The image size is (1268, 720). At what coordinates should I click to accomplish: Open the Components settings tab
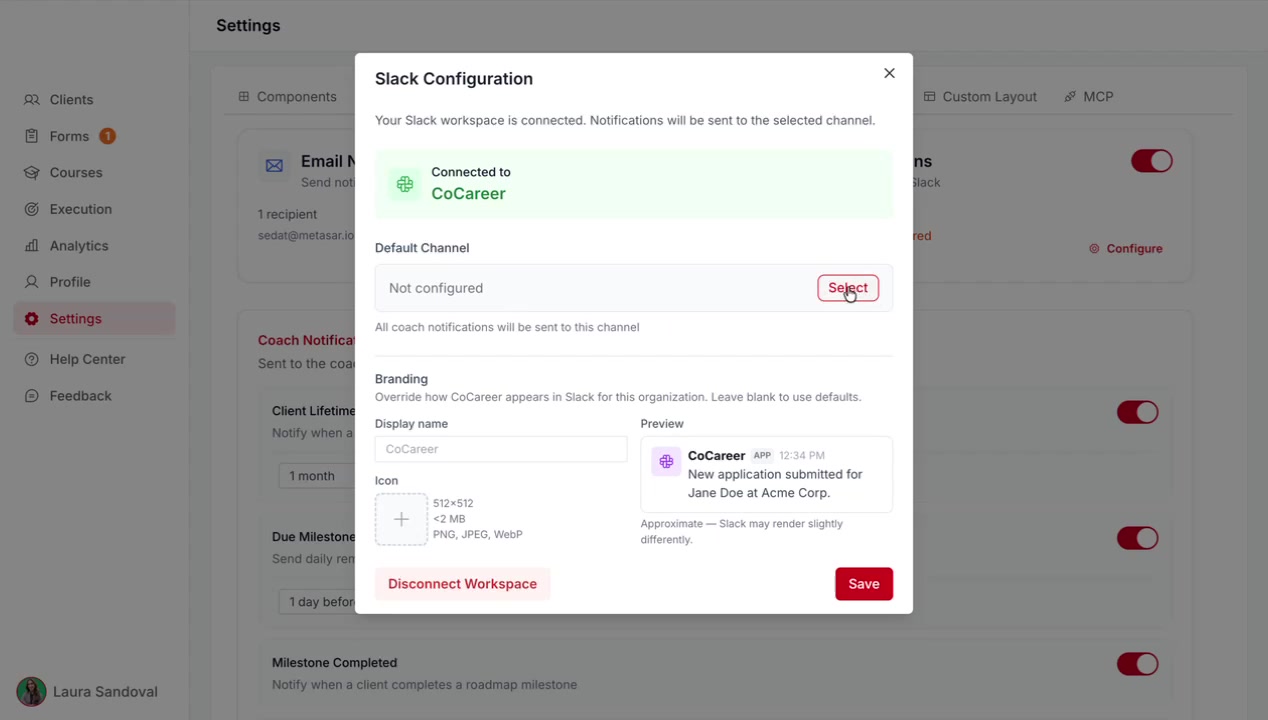coord(287,97)
